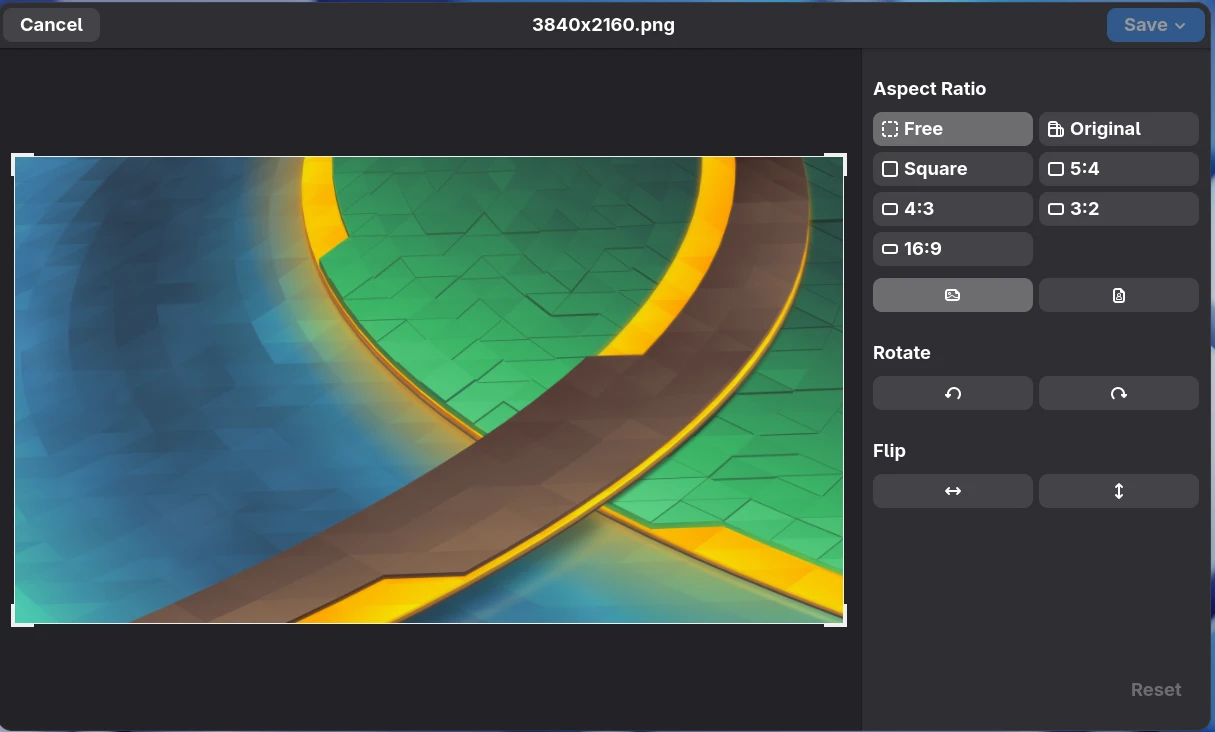Set the crop ratio to 3:2
1215x732 pixels.
tap(1119, 209)
